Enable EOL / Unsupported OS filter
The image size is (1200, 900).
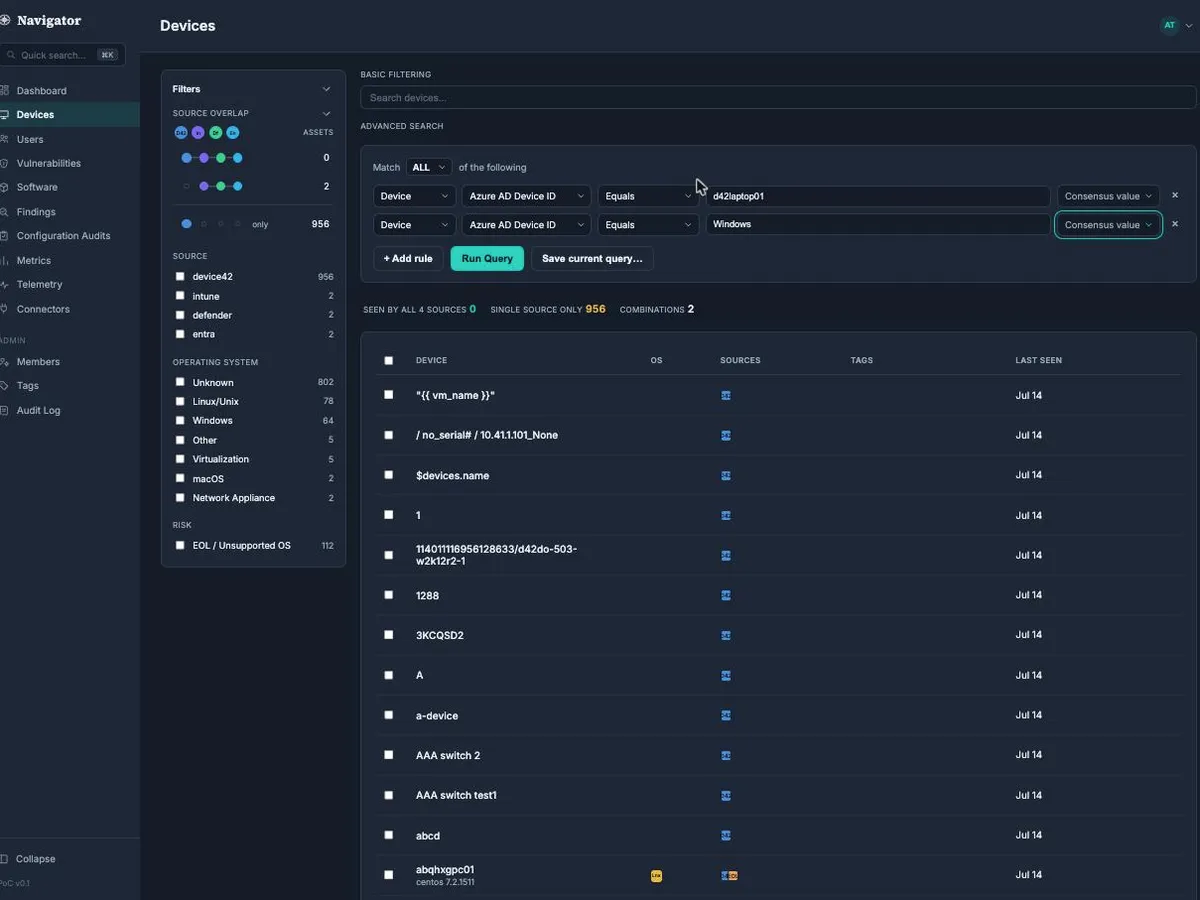180,545
